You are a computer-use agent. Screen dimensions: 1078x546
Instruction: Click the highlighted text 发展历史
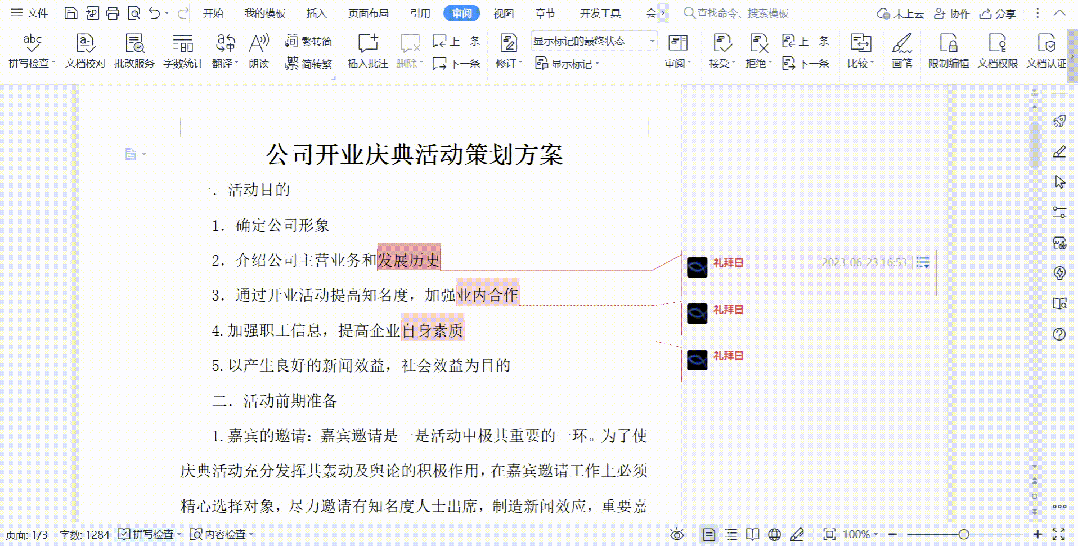click(x=409, y=260)
